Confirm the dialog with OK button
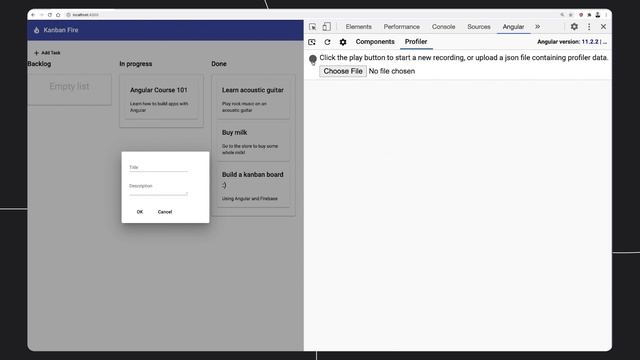The height and width of the screenshot is (360, 640). [x=140, y=212]
